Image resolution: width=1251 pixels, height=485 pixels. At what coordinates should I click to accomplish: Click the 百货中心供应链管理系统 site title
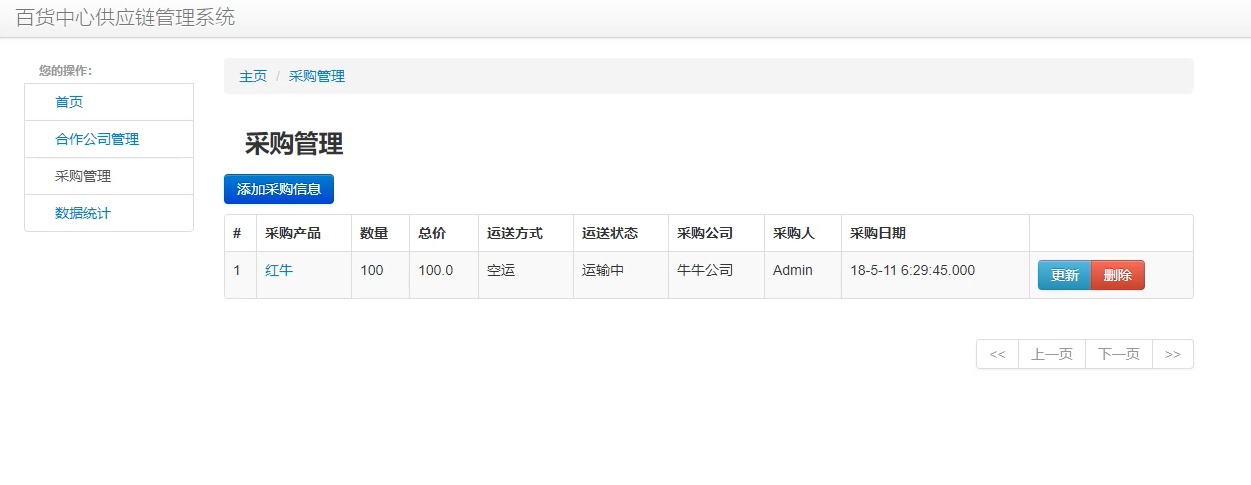pyautogui.click(x=125, y=17)
